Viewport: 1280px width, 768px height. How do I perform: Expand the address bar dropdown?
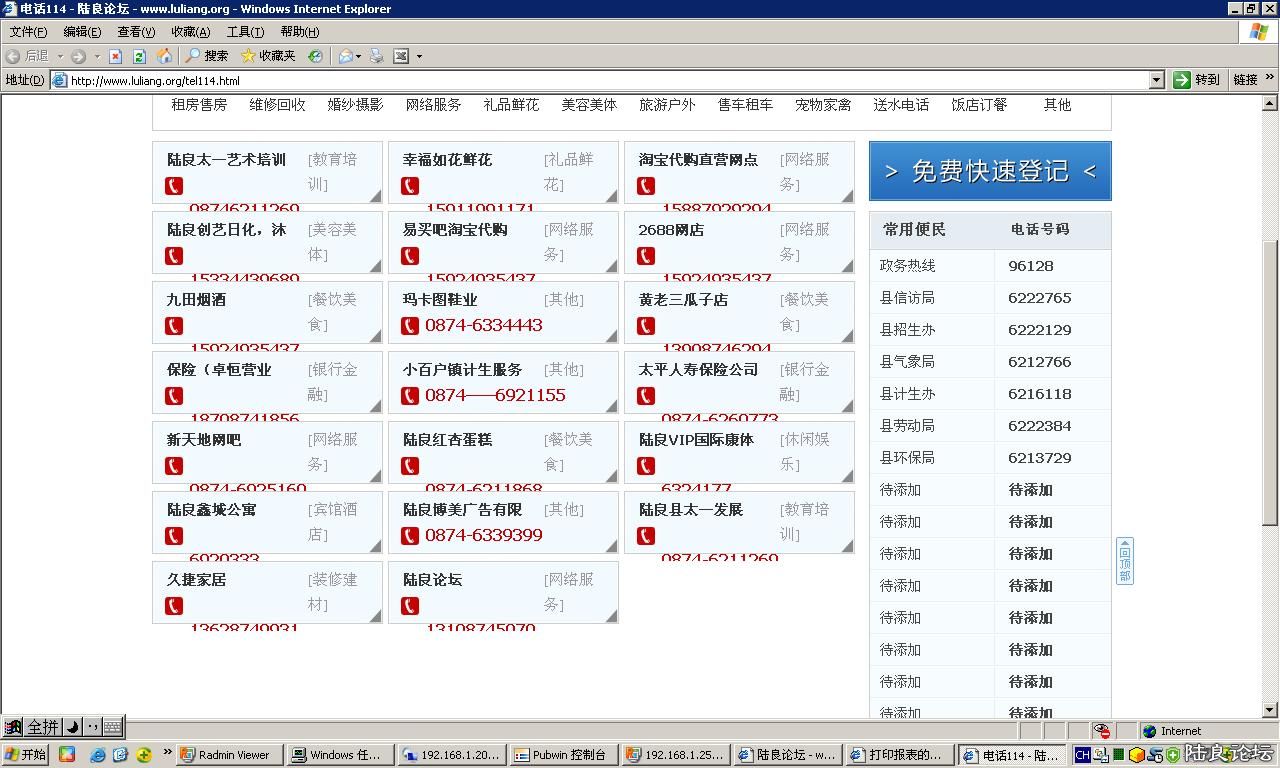pyautogui.click(x=1156, y=80)
